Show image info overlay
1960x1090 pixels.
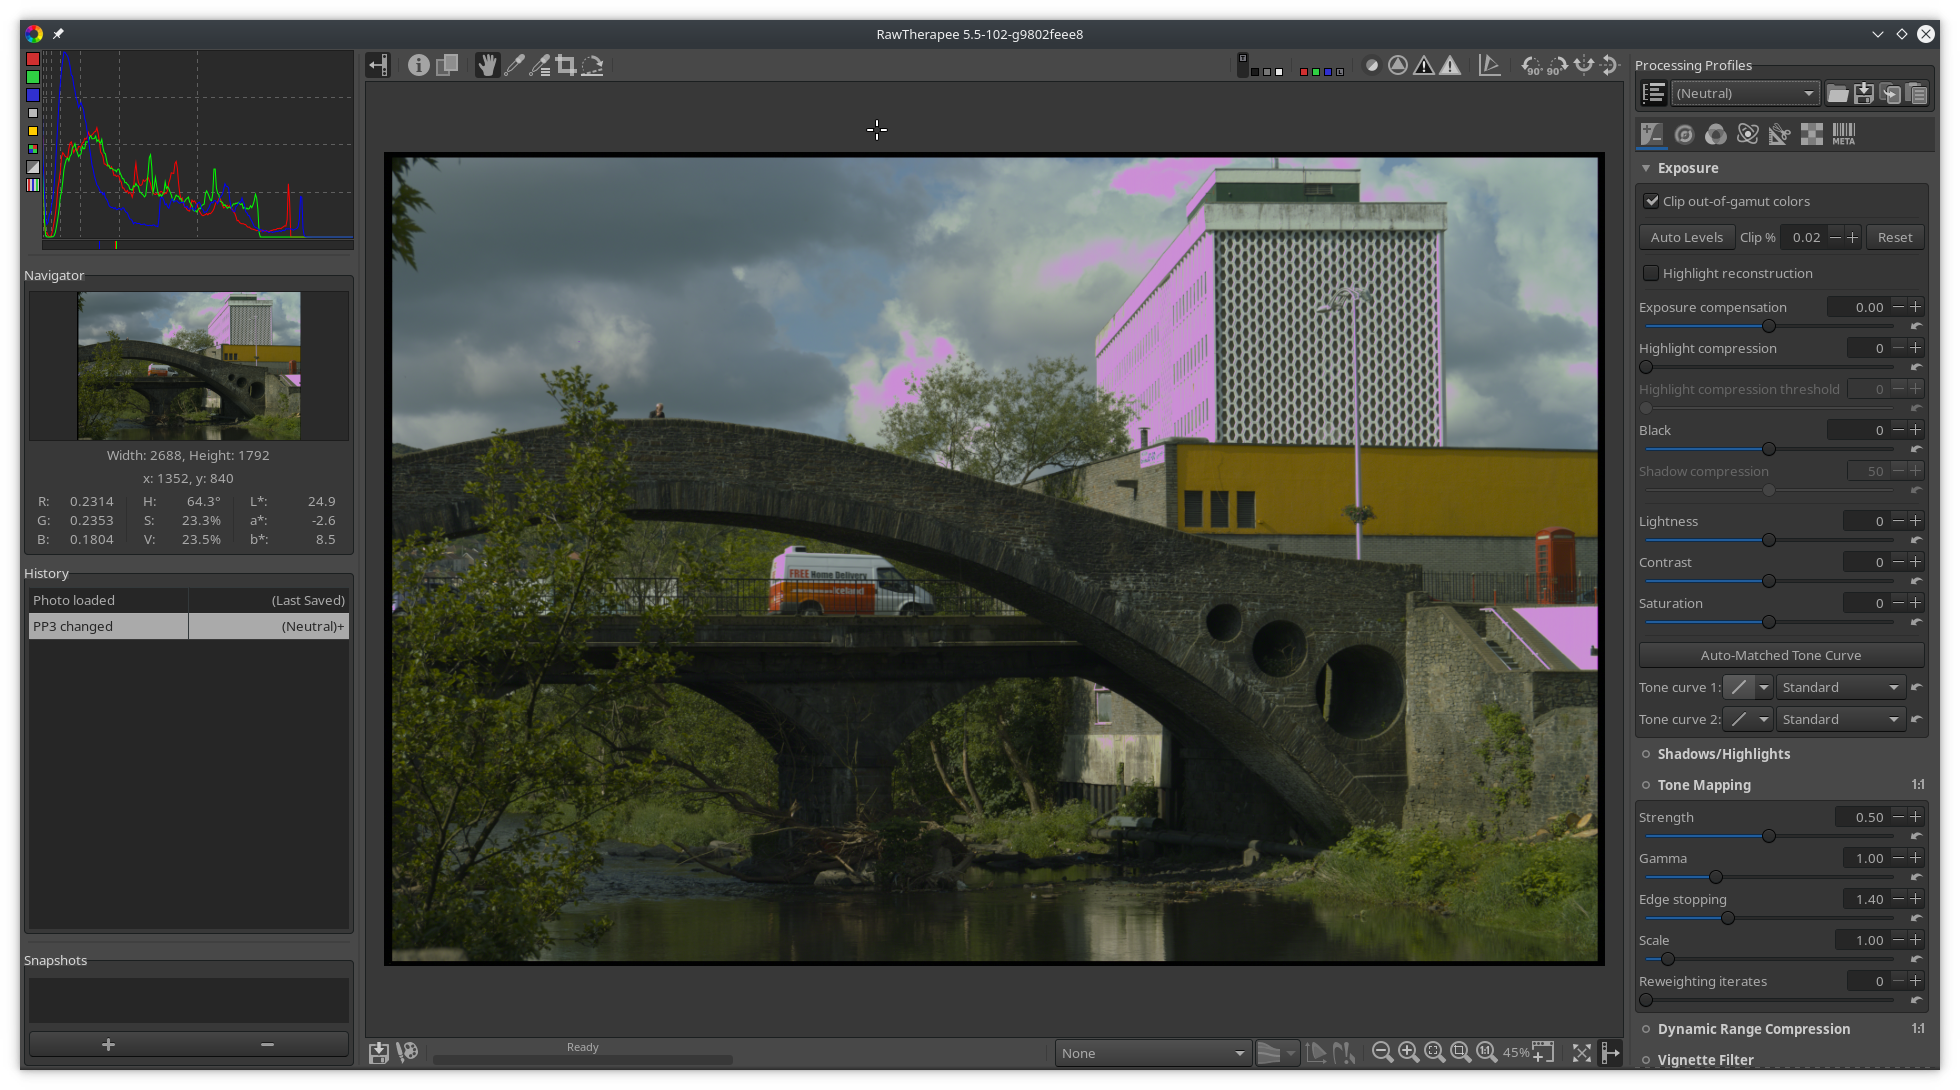pyautogui.click(x=418, y=65)
